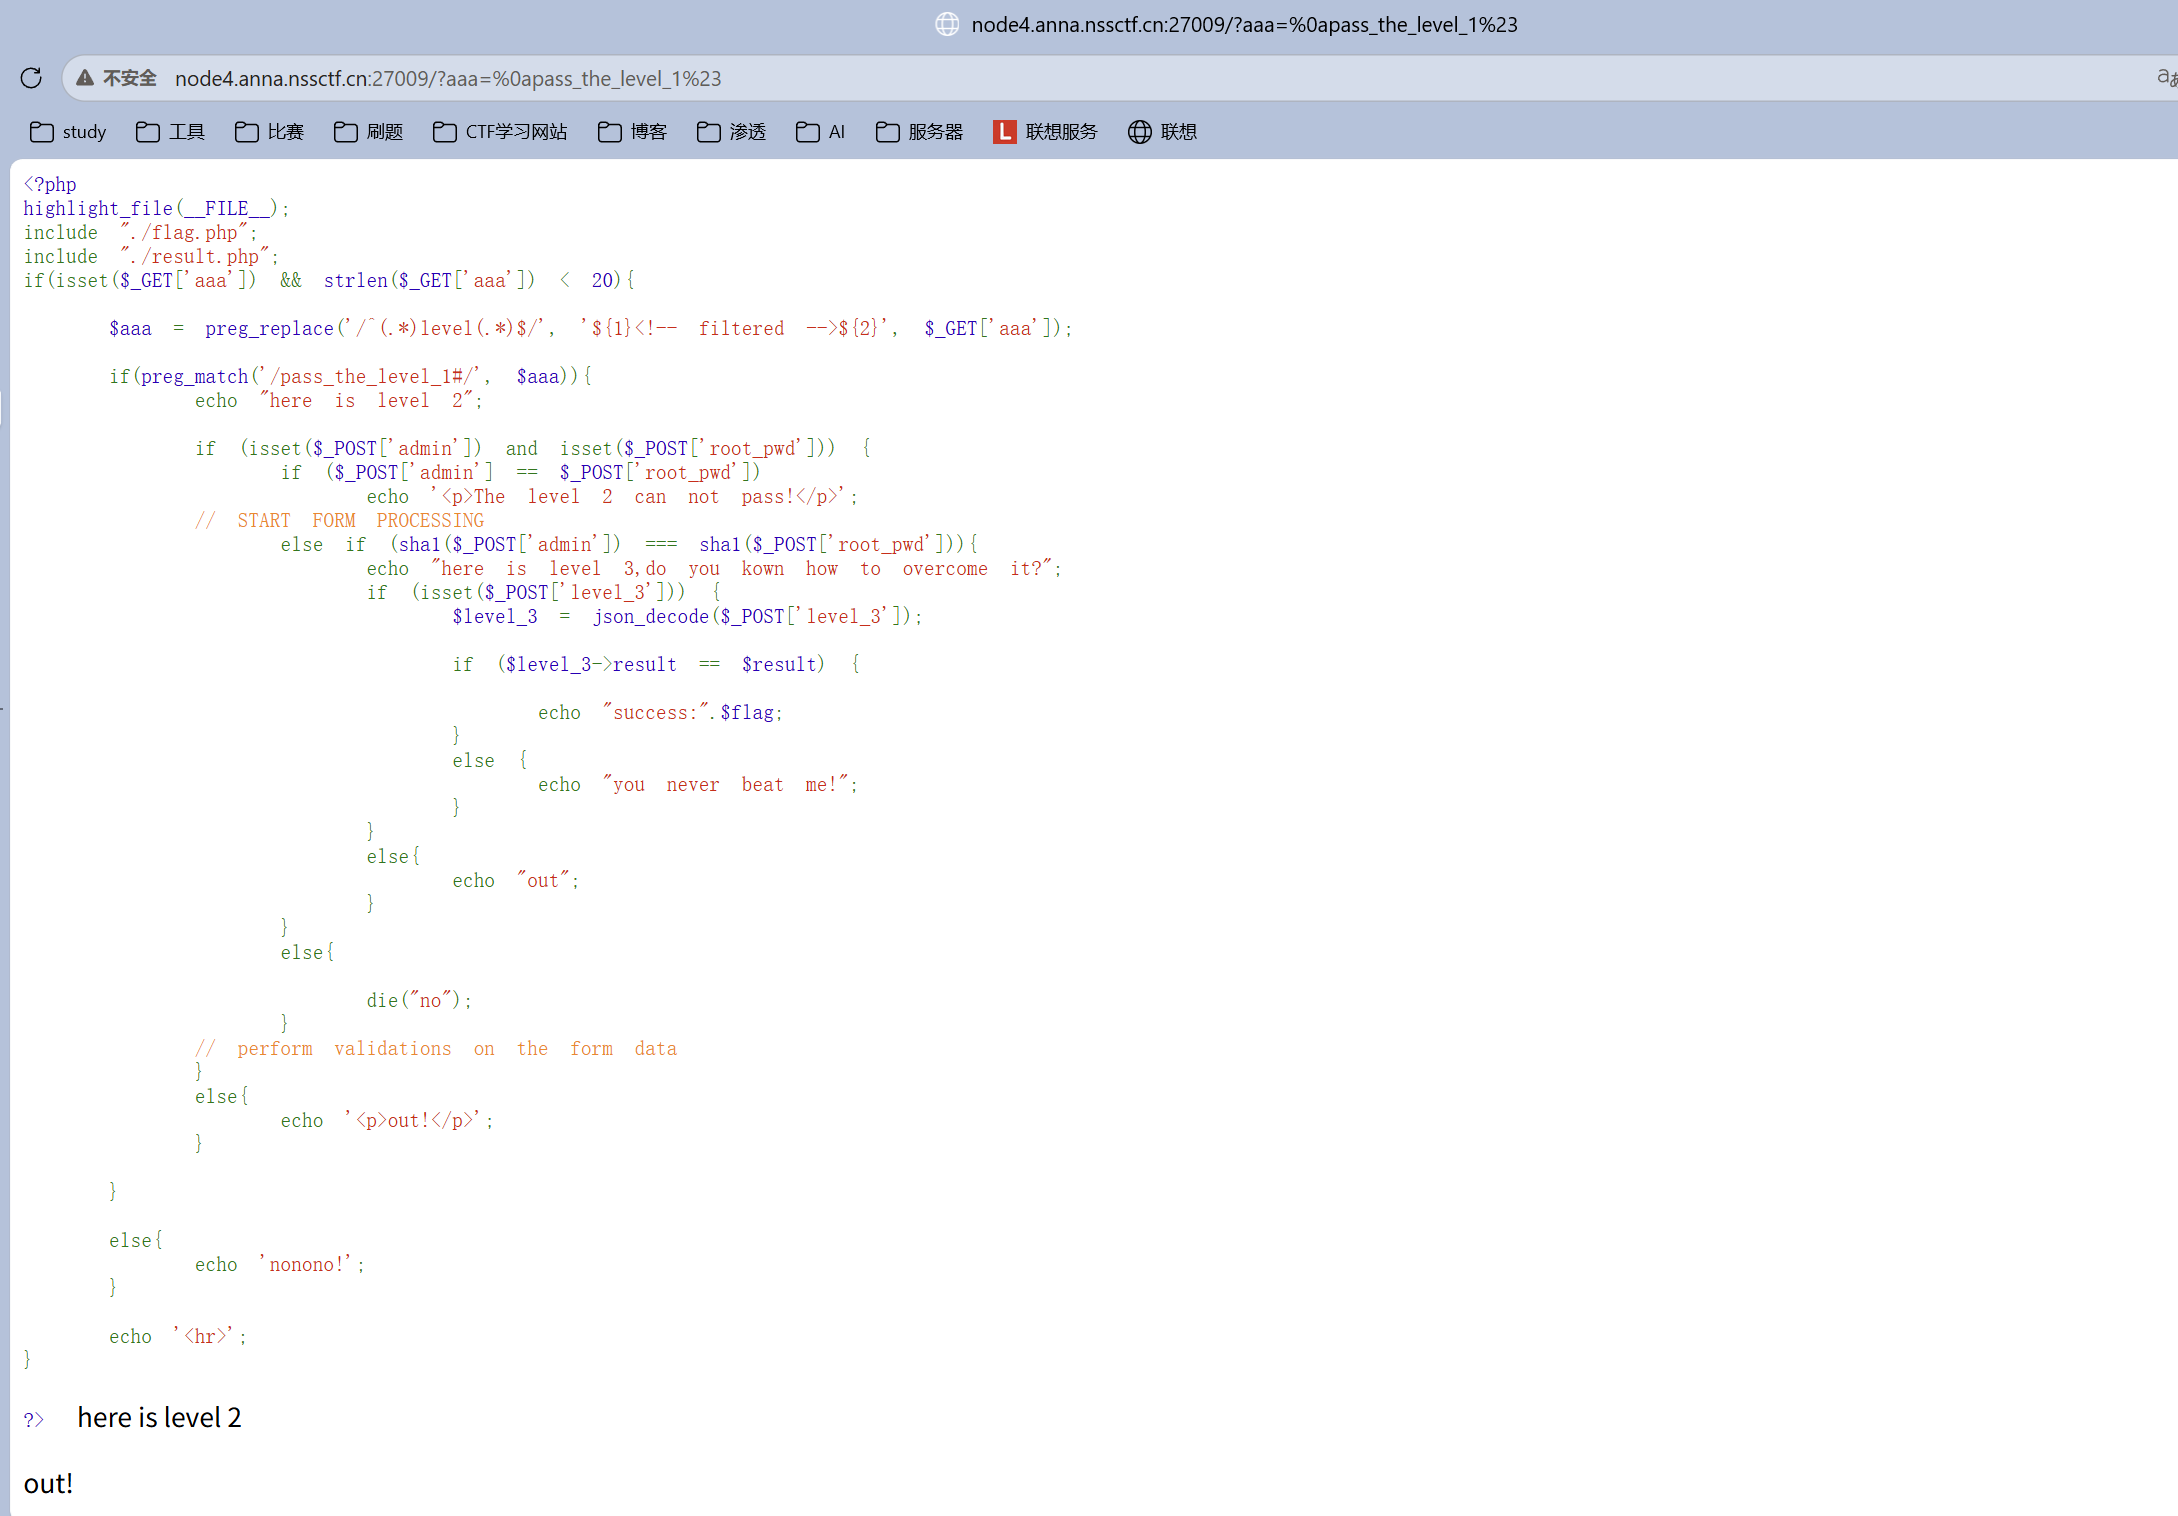This screenshot has height=1516, width=2178.
Task: Open the 联想服务 bookmark
Action: pos(1045,132)
